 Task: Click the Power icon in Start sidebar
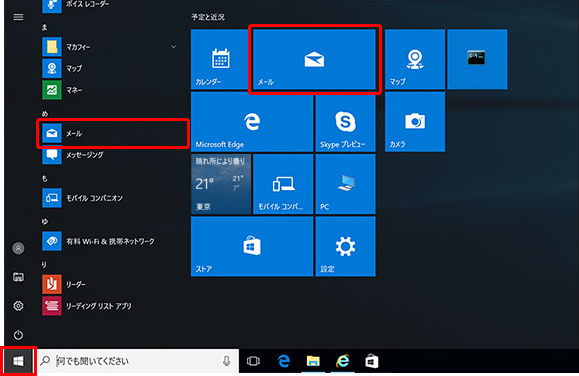[x=18, y=335]
